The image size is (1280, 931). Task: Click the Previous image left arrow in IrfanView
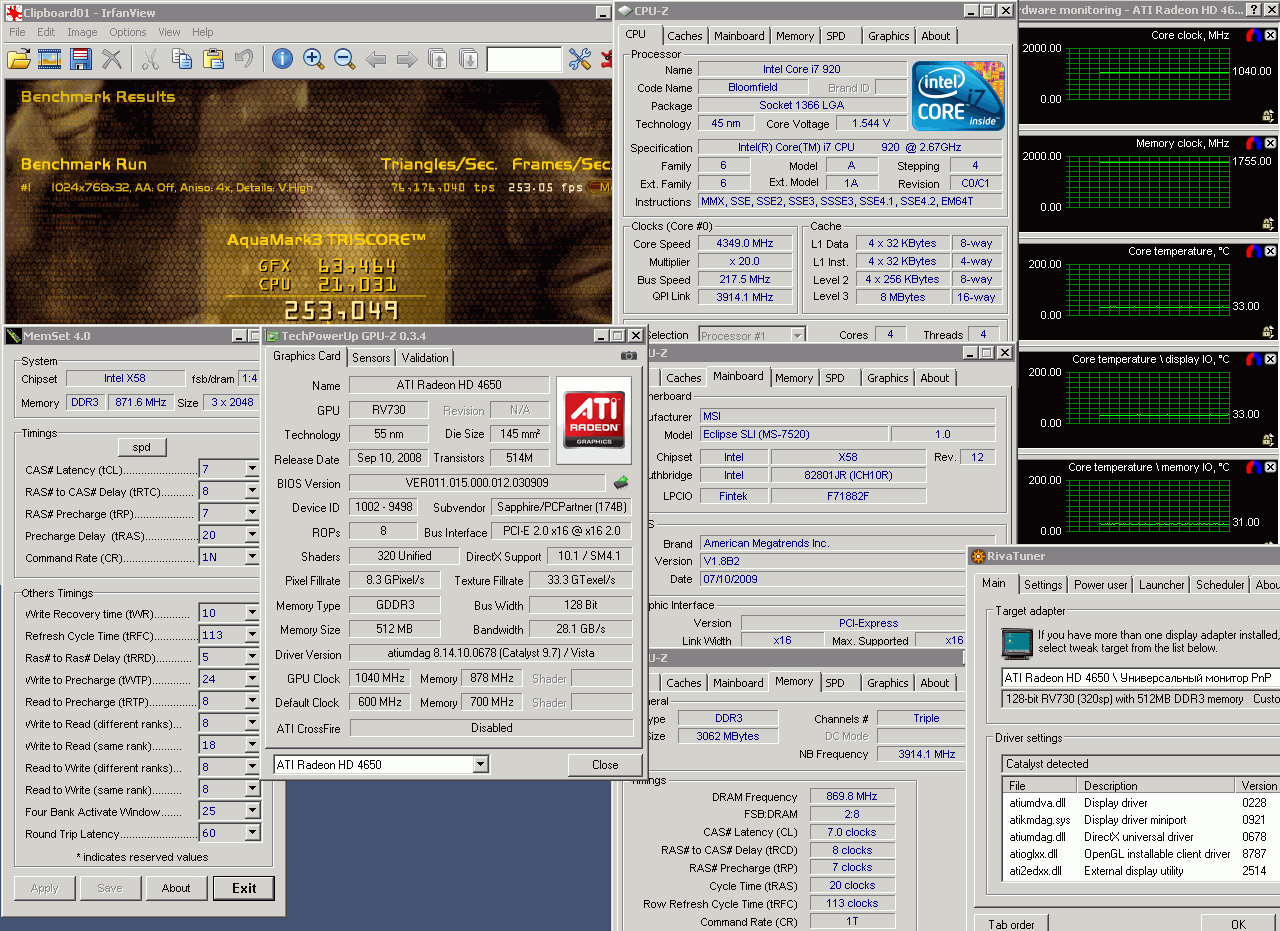375,59
